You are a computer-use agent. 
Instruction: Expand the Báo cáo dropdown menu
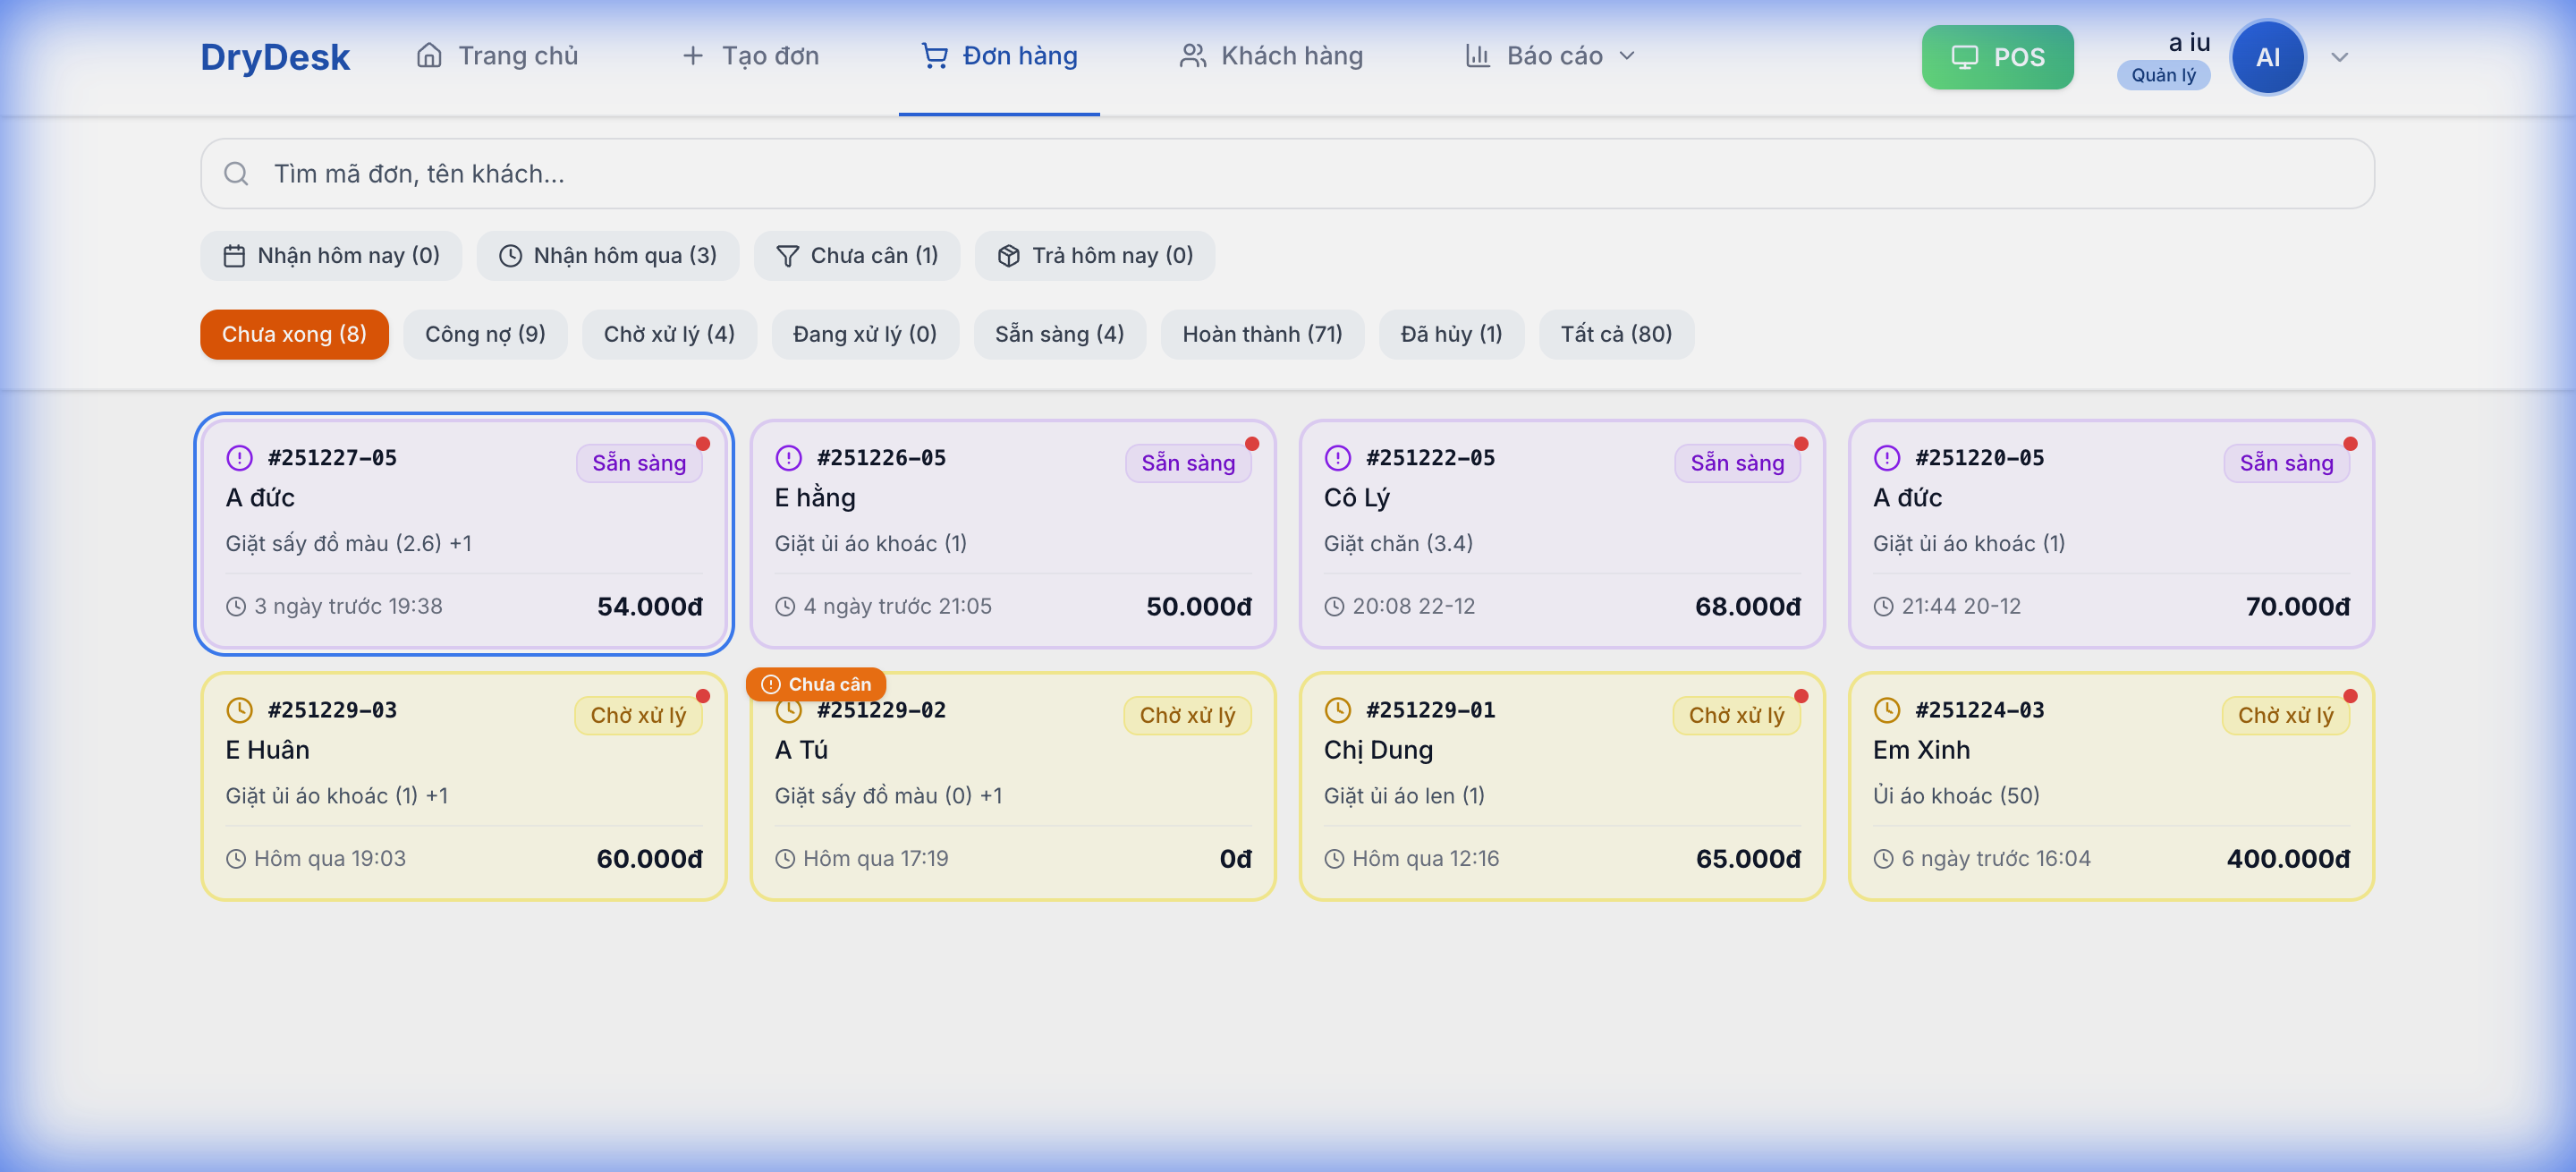tap(1550, 56)
